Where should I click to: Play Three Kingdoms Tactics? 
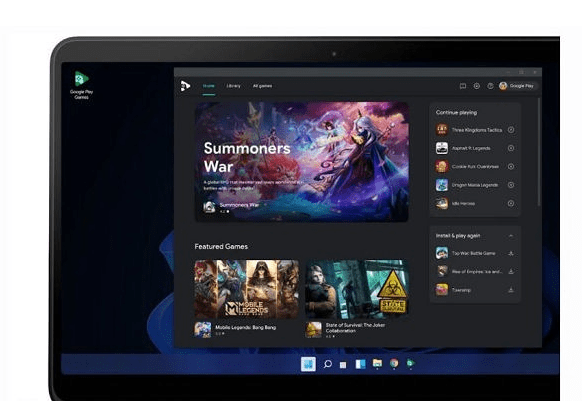(511, 130)
